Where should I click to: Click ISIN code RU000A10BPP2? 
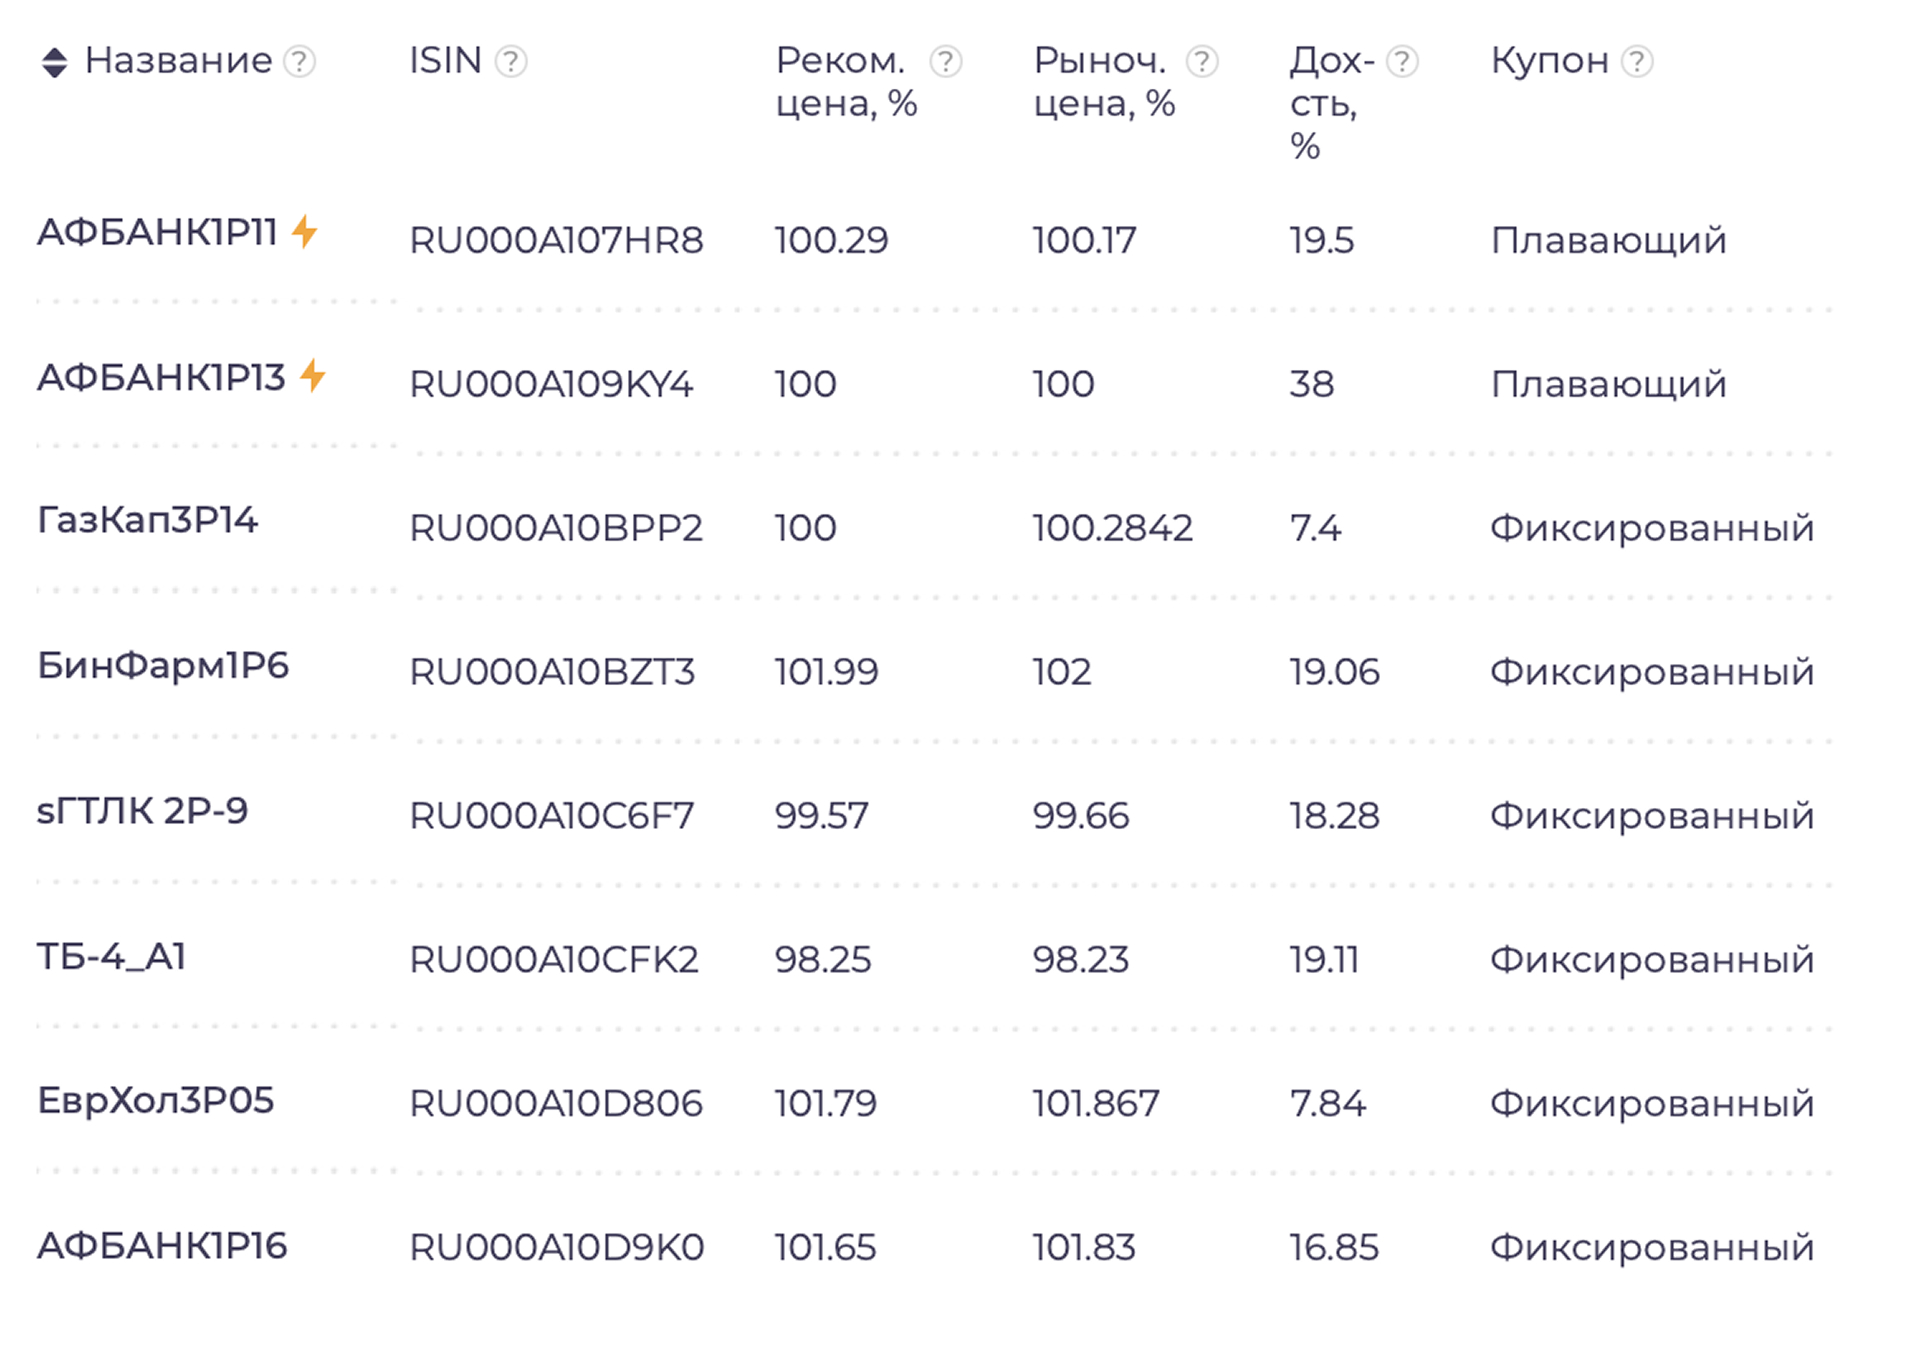click(x=556, y=528)
